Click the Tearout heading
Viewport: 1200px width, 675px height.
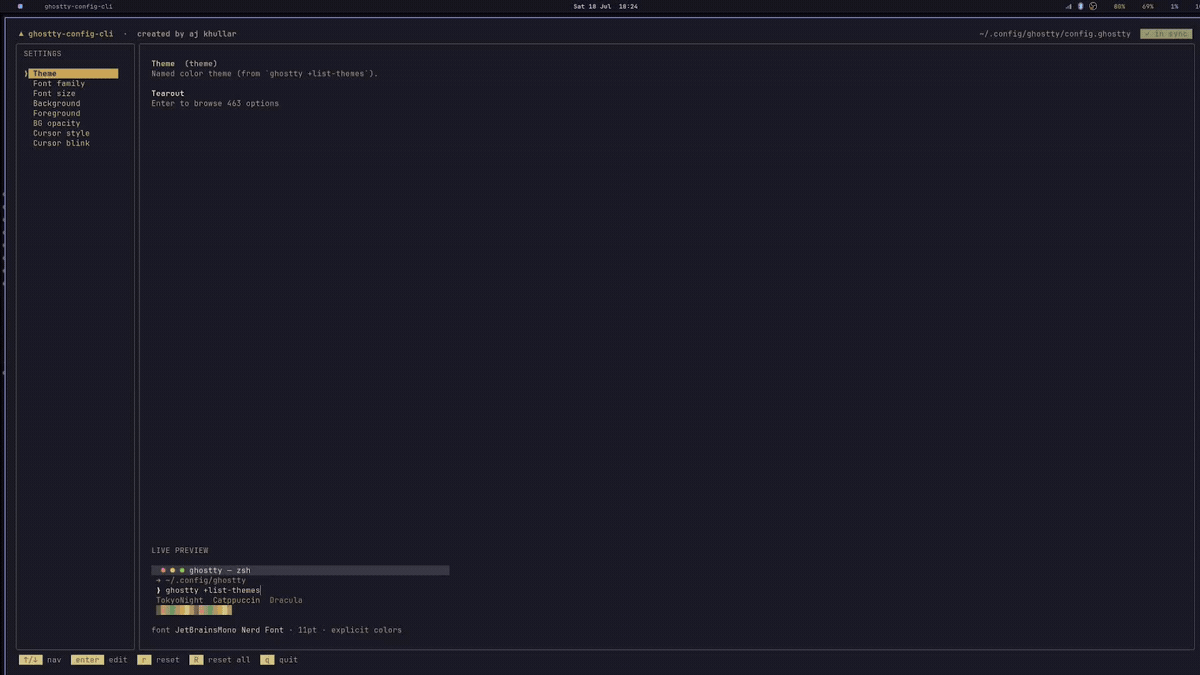(x=168, y=94)
